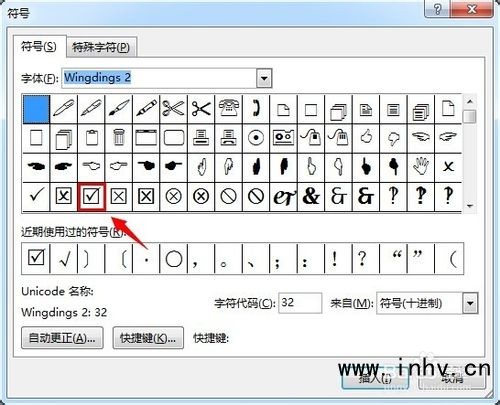Insert recent exclamation mark symbol
Image resolution: width=500 pixels, height=405 pixels.
point(338,258)
